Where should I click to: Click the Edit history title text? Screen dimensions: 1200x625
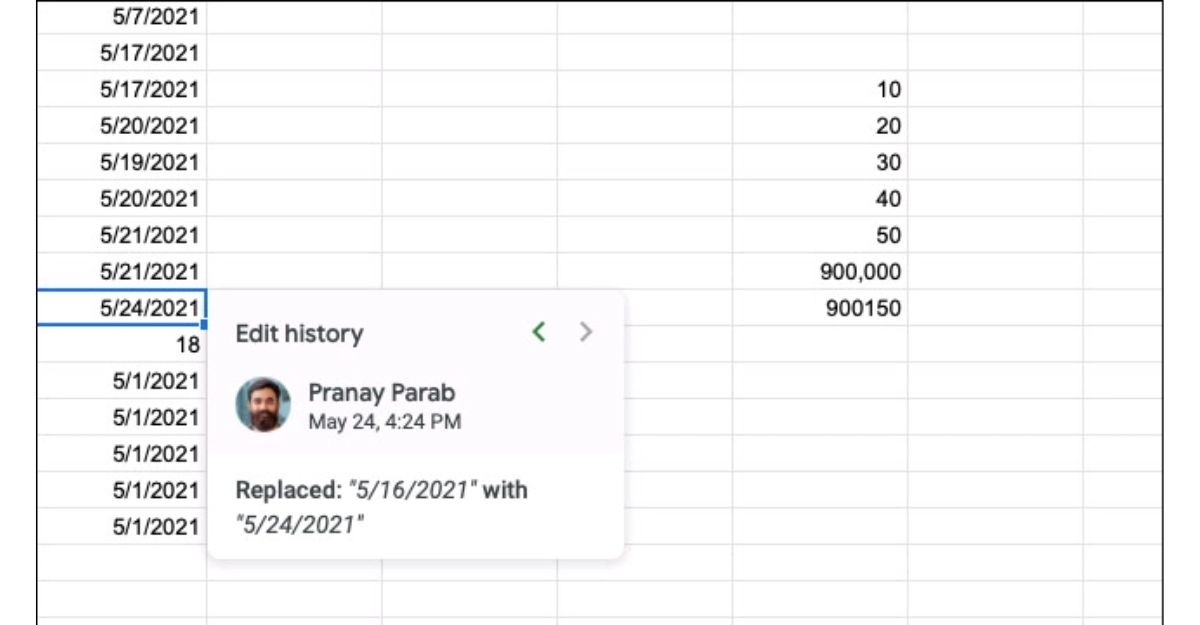[x=299, y=334]
